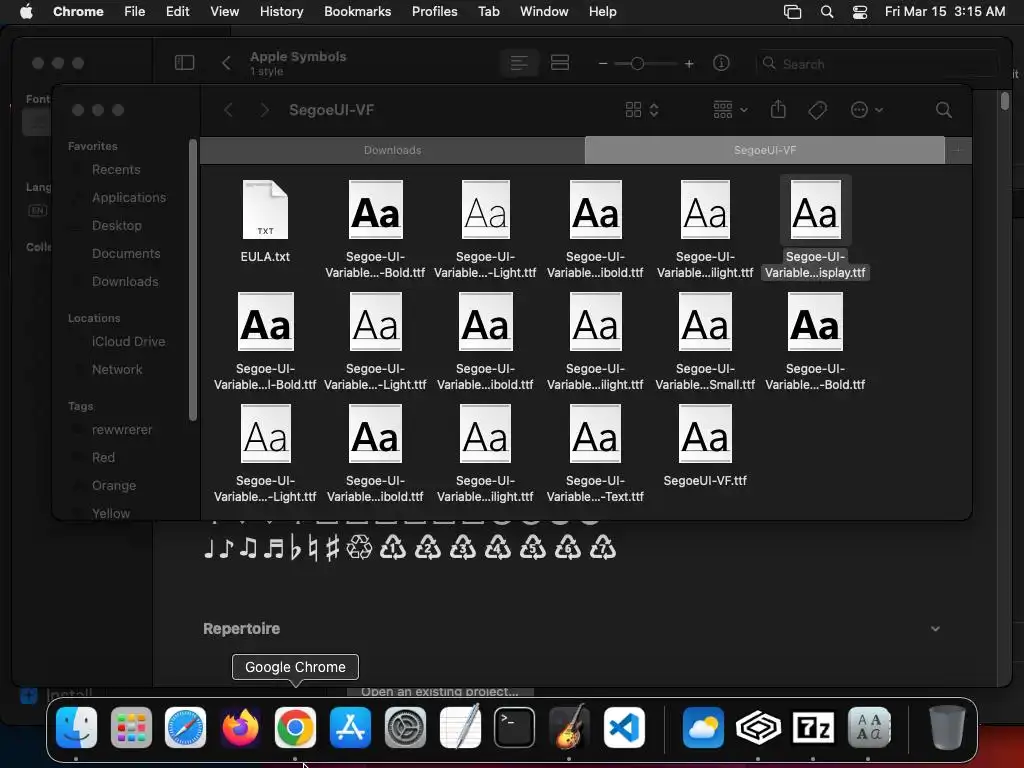Screen dimensions: 1024x768
Task: Open System Settings from the dock
Action: [x=406, y=728]
